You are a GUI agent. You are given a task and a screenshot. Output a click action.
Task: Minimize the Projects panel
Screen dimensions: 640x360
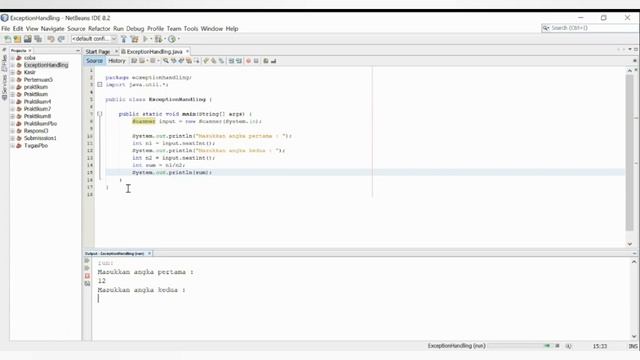(78, 51)
